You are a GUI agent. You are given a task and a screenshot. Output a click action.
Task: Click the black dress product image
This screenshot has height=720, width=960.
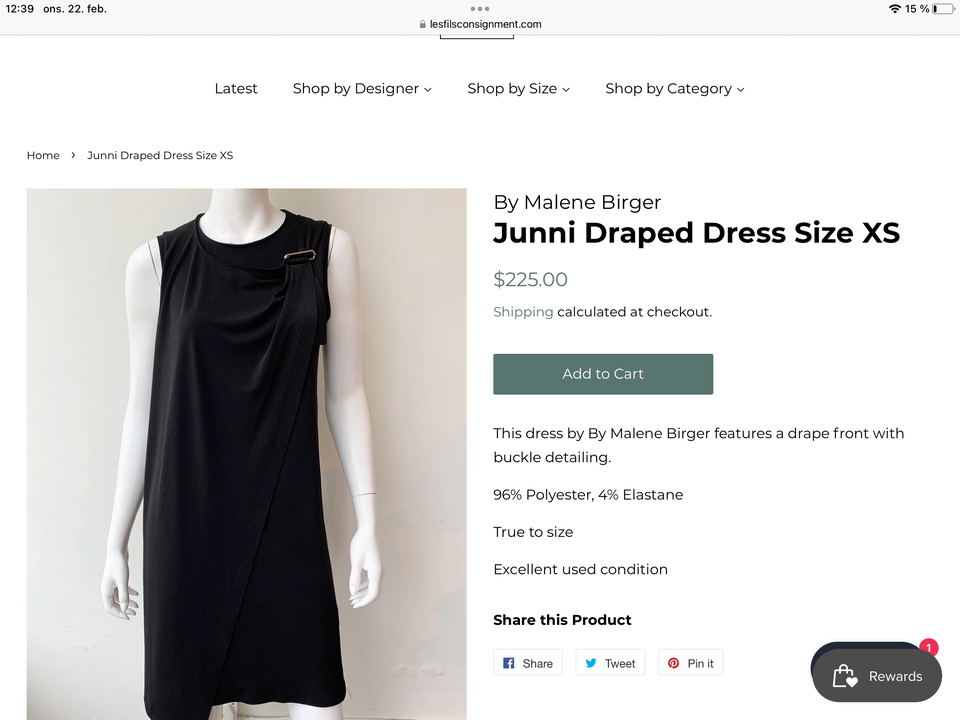246,454
